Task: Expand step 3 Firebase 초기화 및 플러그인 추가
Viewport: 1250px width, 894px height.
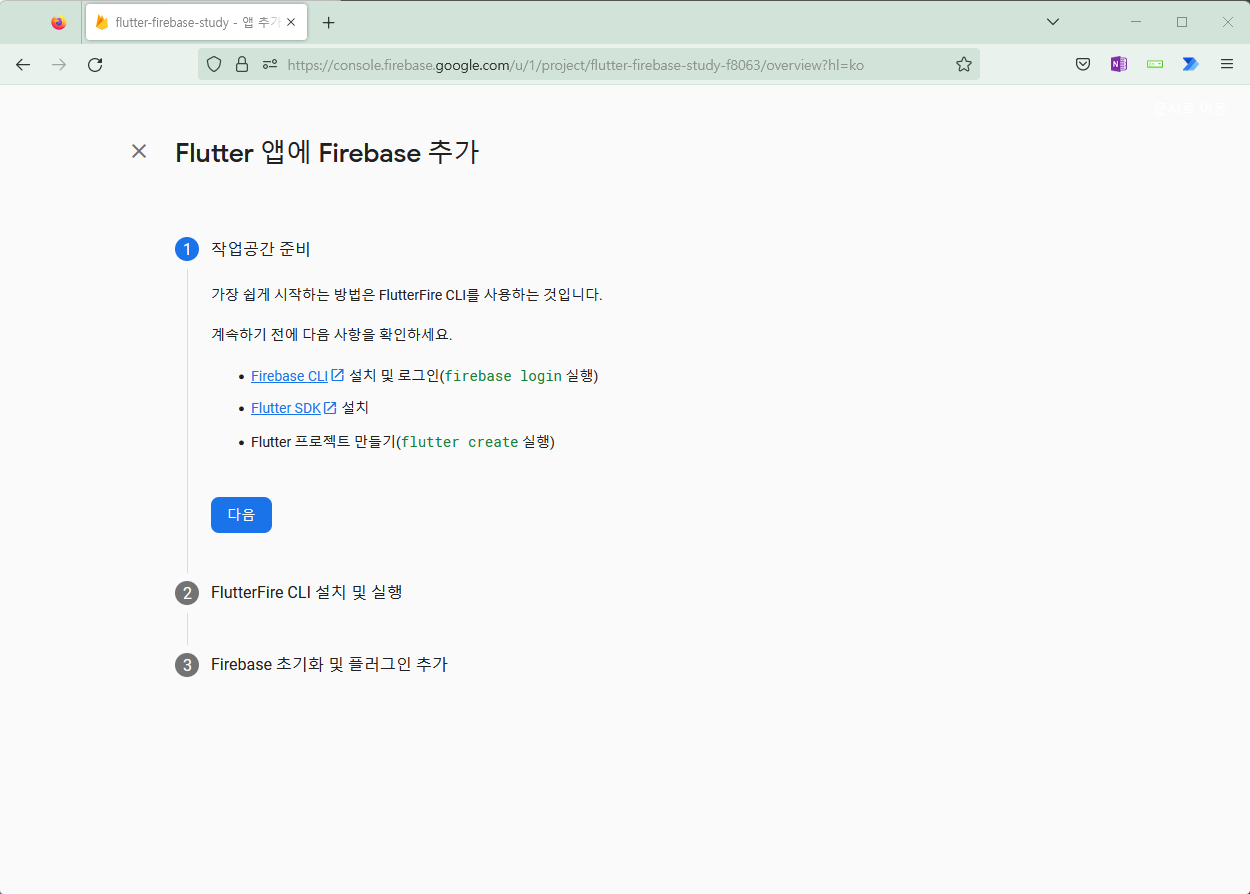Action: pyautogui.click(x=329, y=664)
